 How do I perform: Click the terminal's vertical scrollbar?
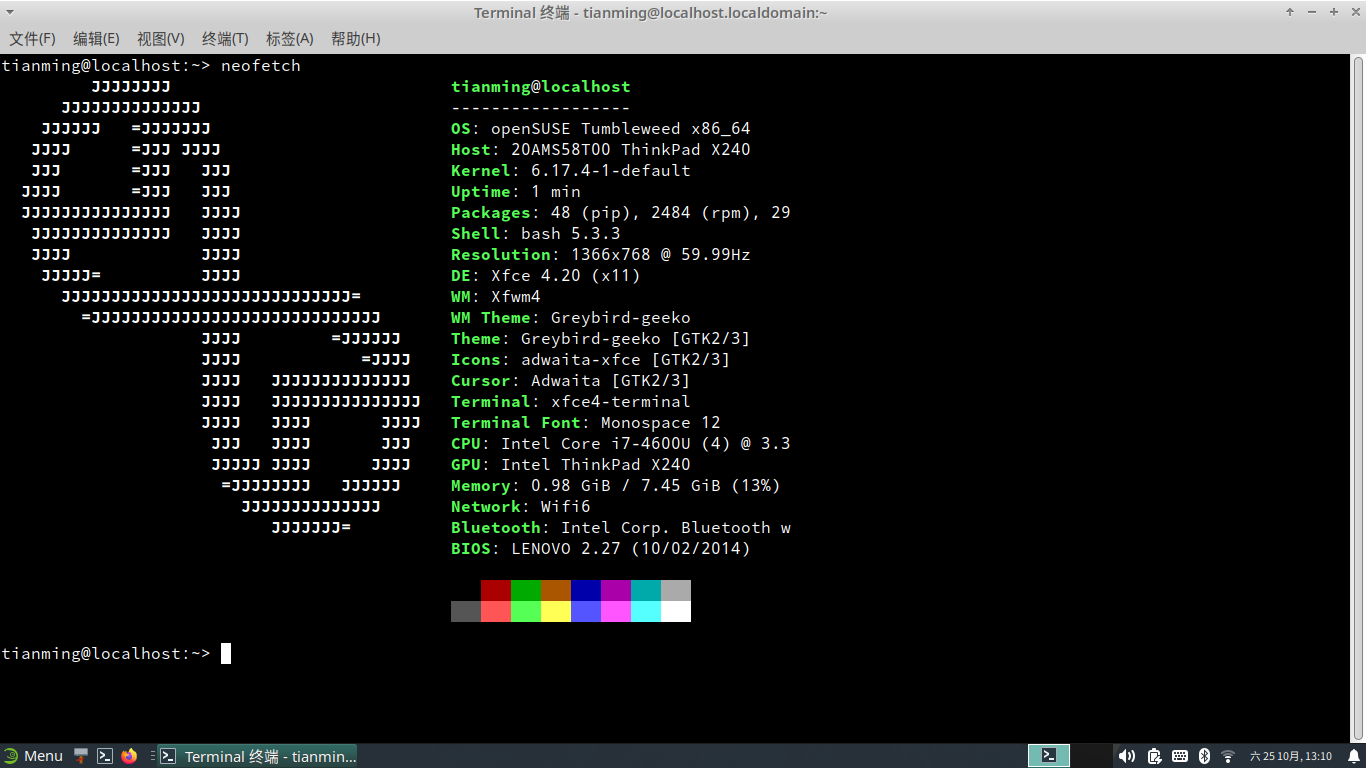pyautogui.click(x=1358, y=400)
